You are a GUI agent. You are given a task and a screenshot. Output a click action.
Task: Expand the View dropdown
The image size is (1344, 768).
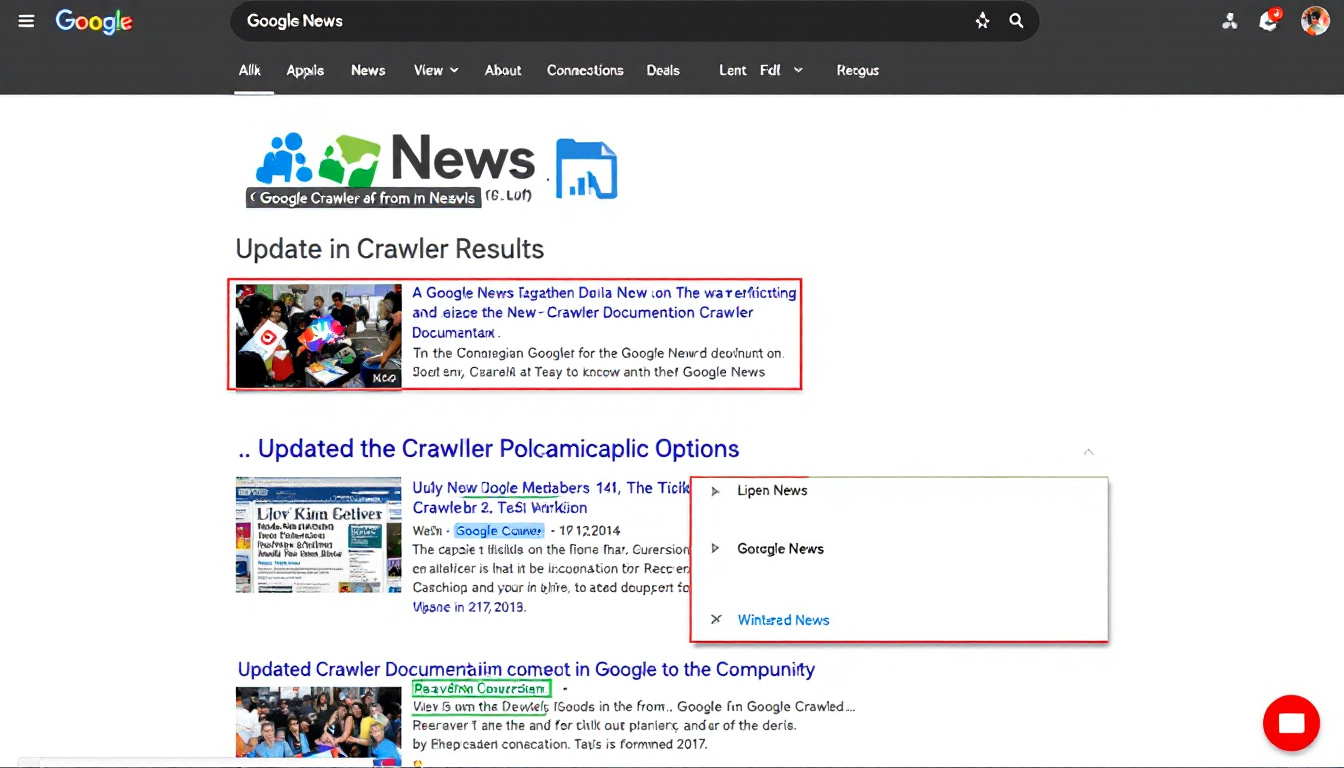point(436,70)
